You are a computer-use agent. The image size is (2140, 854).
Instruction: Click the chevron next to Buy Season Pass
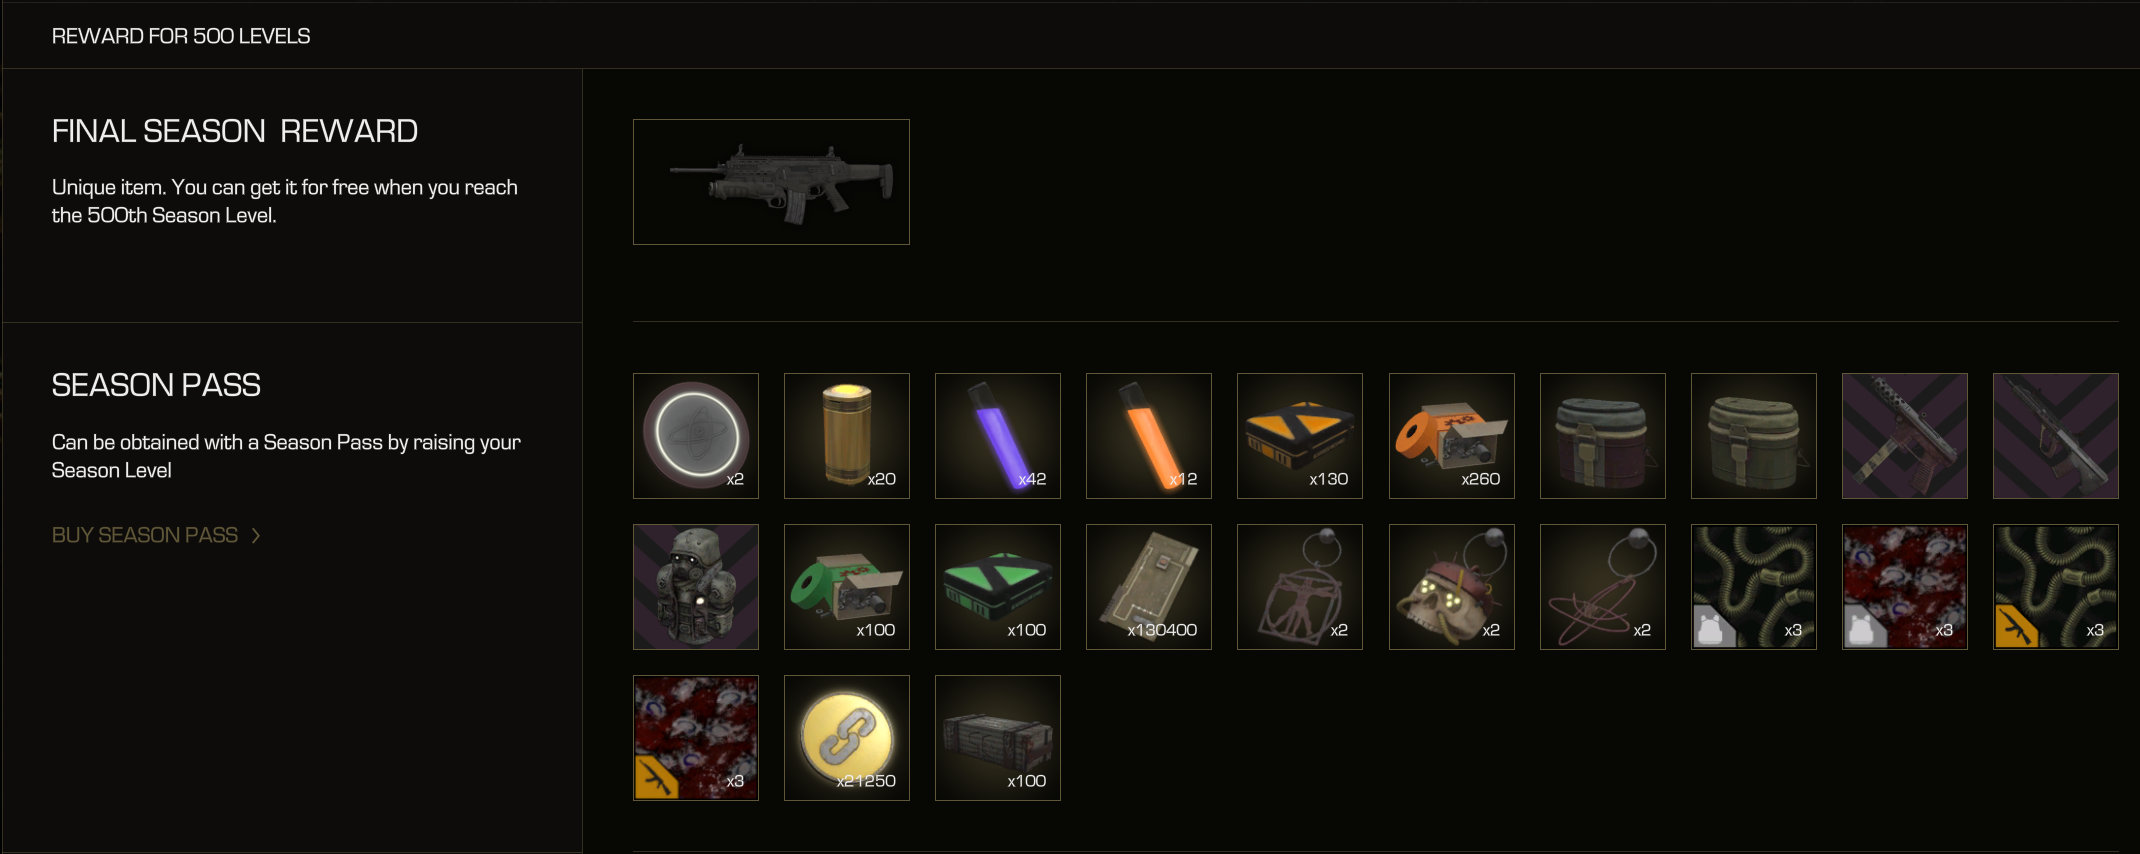(x=256, y=536)
